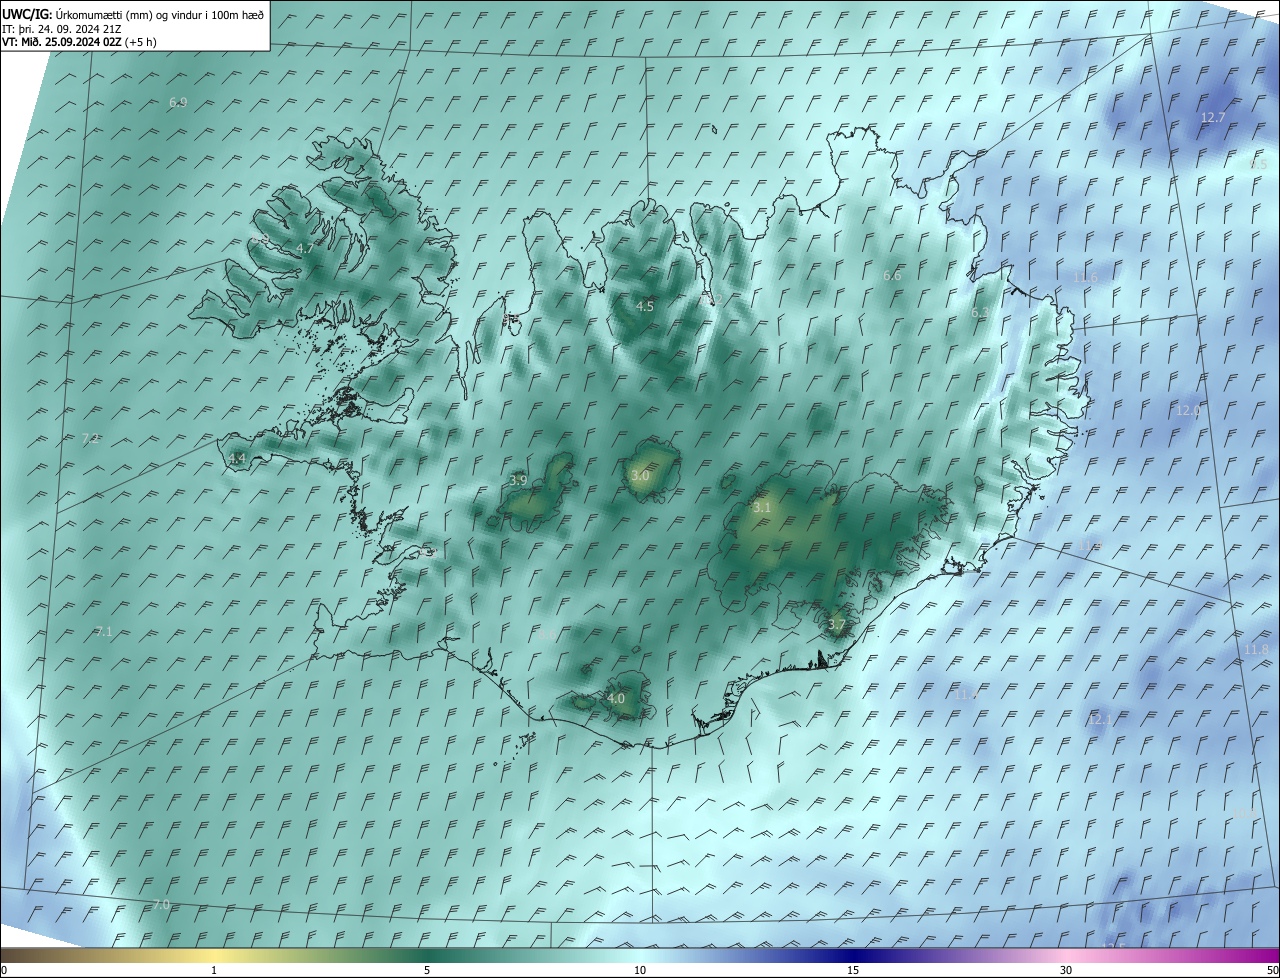Viewport: 1280px width, 978px height.
Task: Click the 3.1 value label on Vatnajökull
Action: point(762,508)
